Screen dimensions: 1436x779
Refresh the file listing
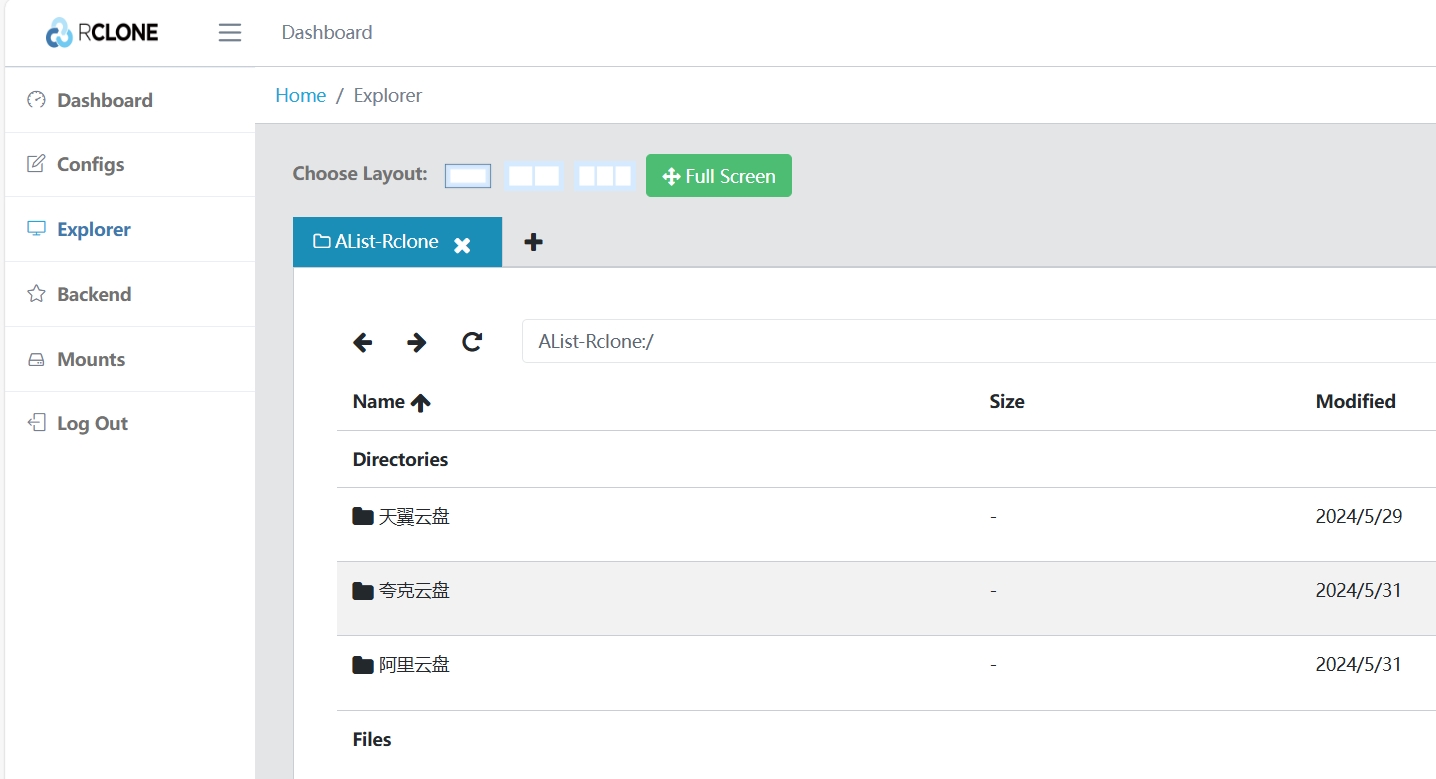[x=472, y=342]
